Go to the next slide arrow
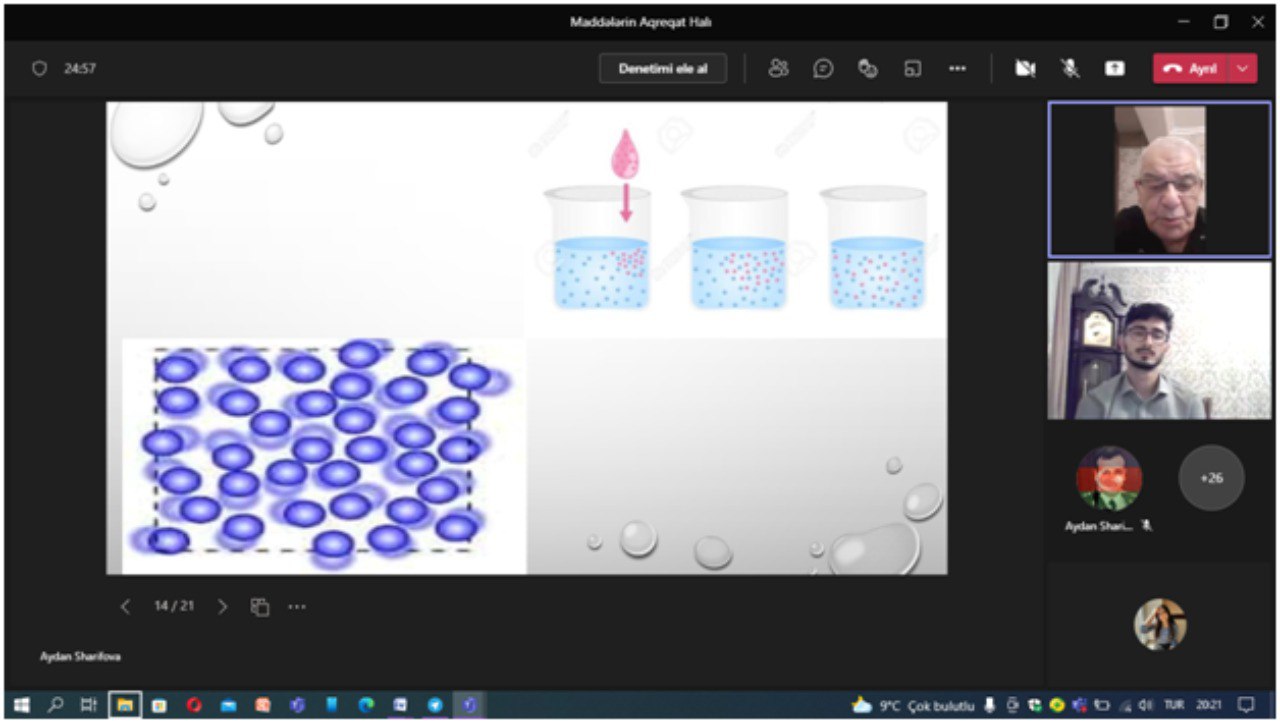Screen dimensions: 1280x723 (x=223, y=607)
